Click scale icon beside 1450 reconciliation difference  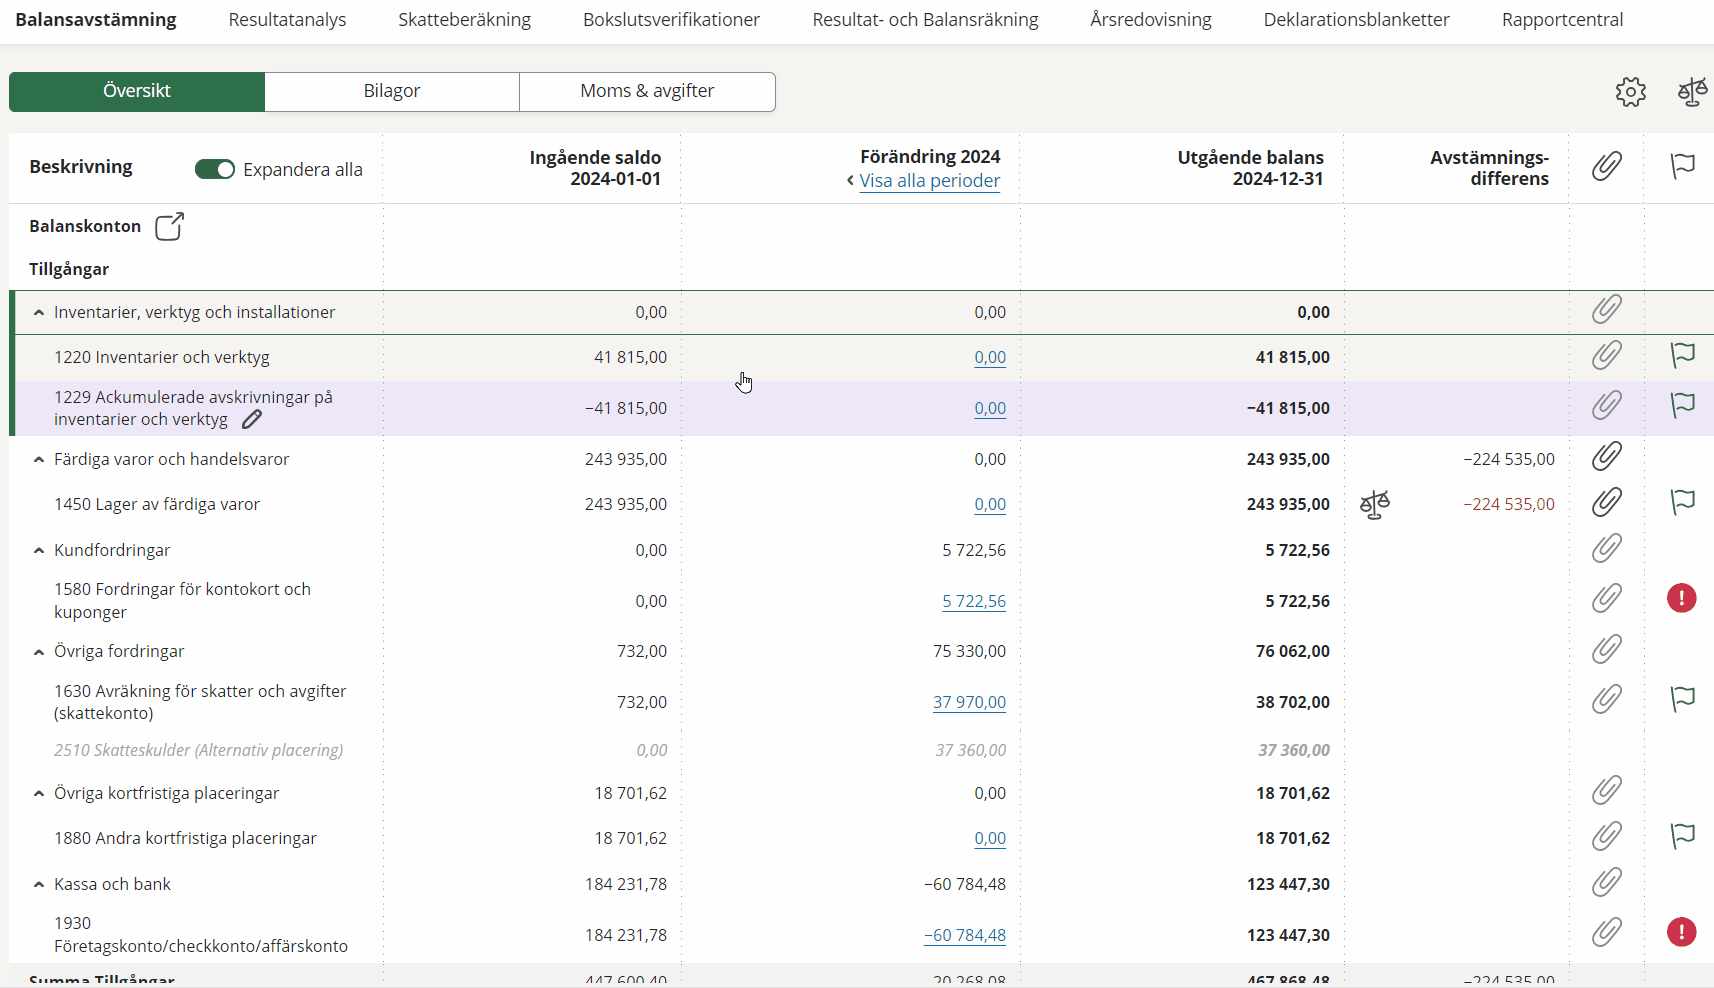click(x=1375, y=504)
